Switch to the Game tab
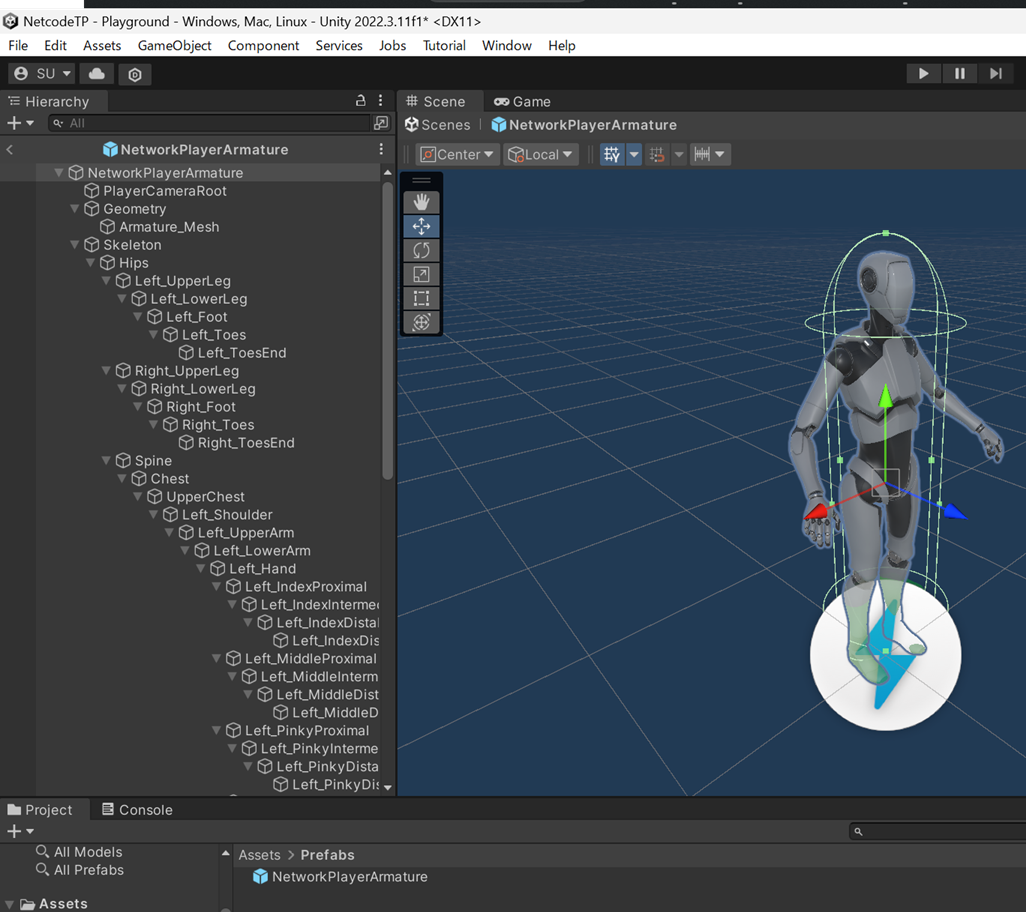 pyautogui.click(x=522, y=101)
